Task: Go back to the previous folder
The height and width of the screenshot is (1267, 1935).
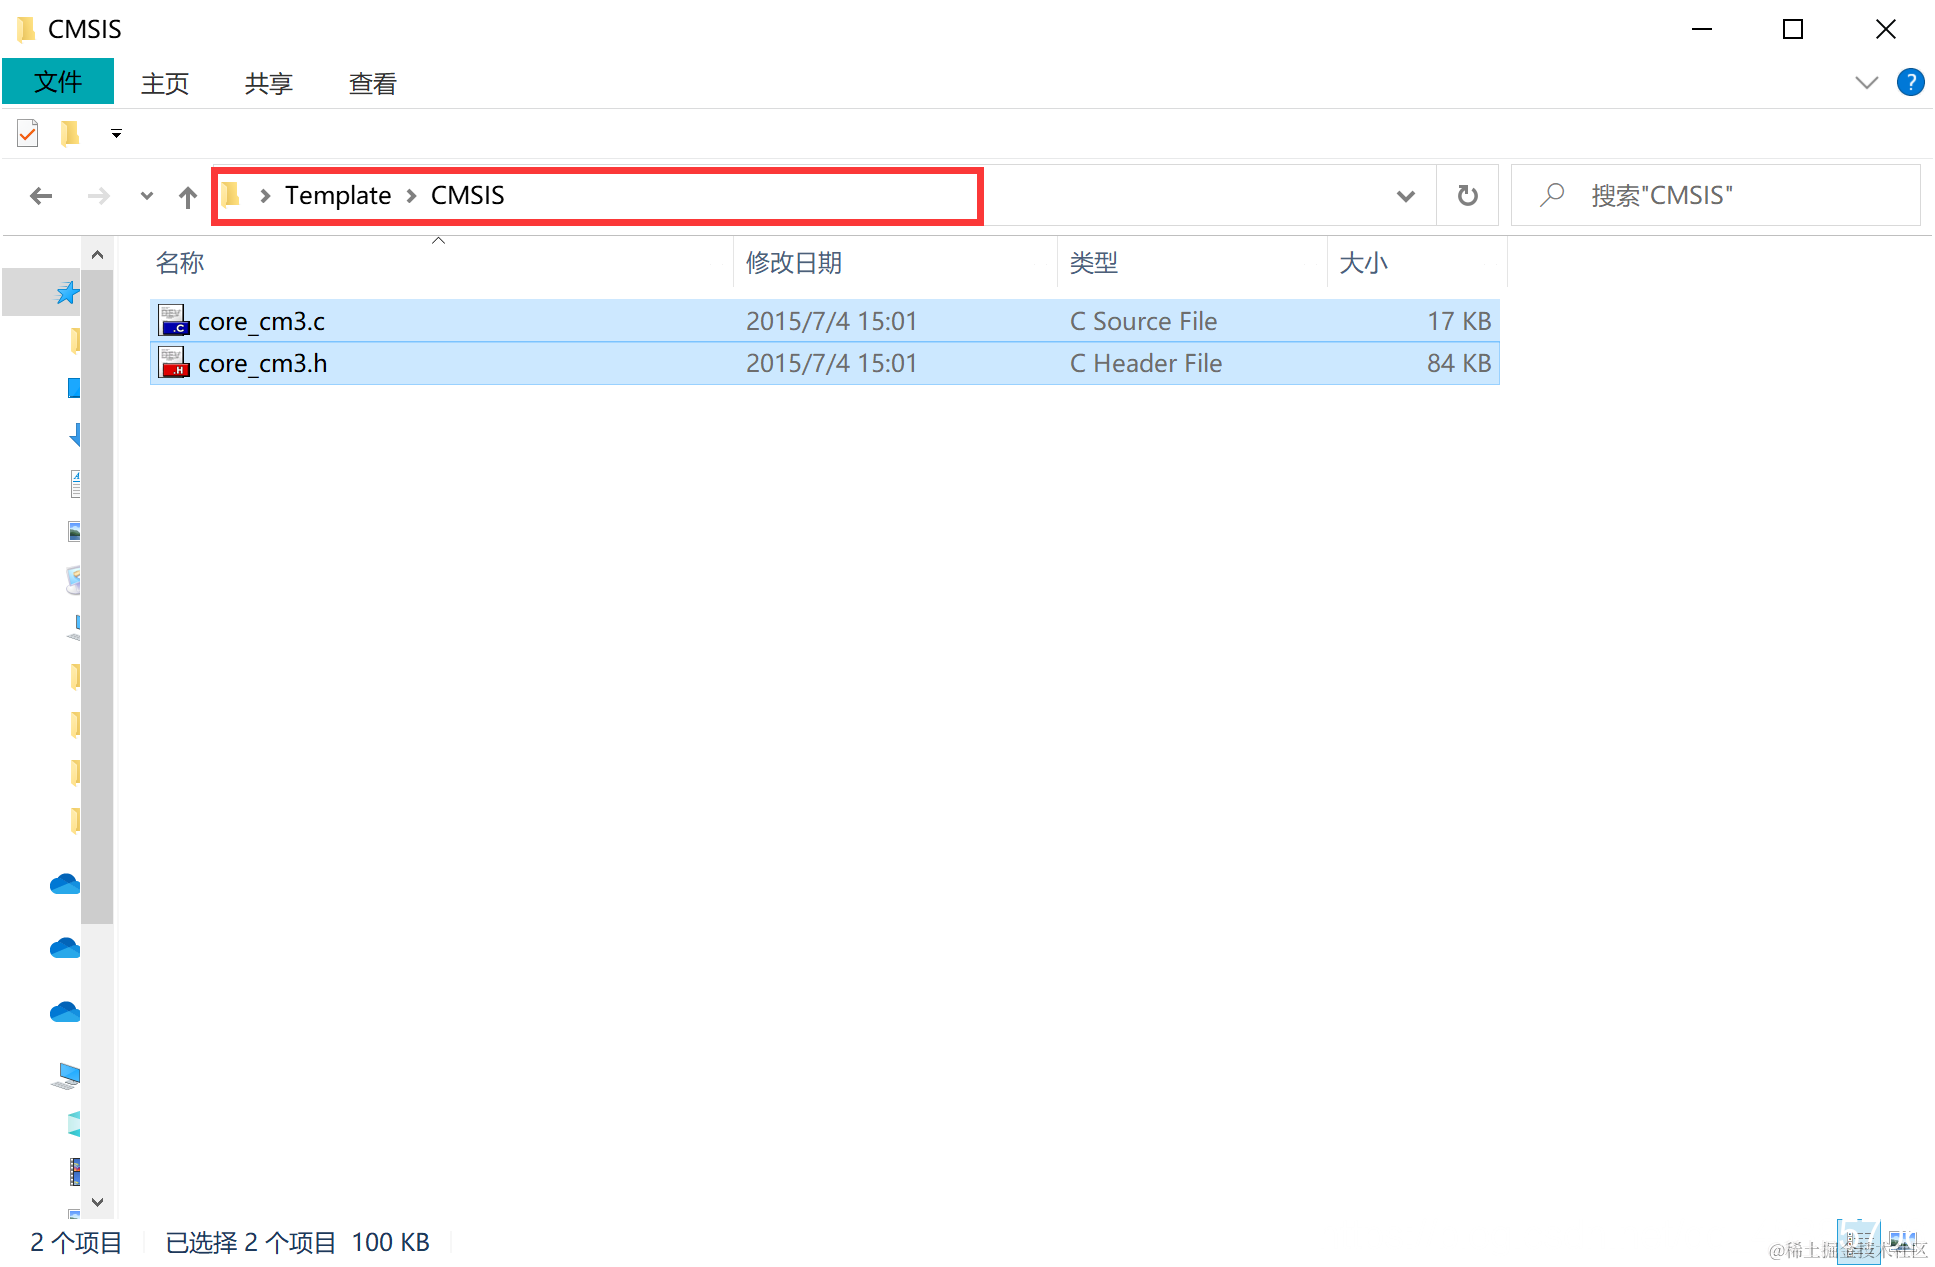Action: point(41,196)
